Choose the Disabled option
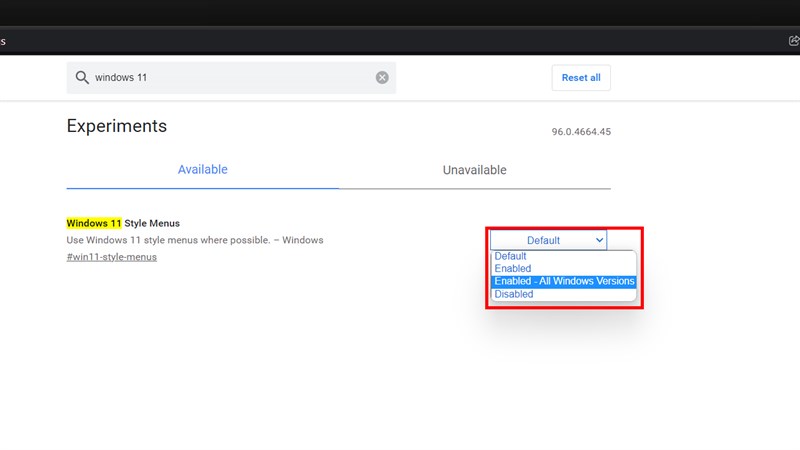800x450 pixels. coord(564,294)
